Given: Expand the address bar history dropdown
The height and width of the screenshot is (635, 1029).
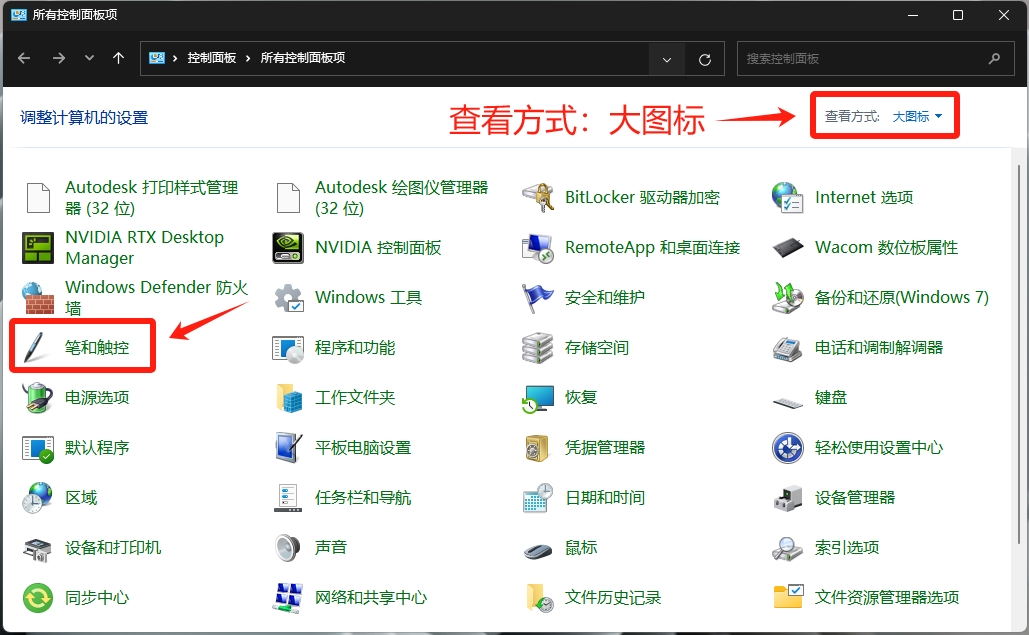Looking at the screenshot, I should click(667, 59).
